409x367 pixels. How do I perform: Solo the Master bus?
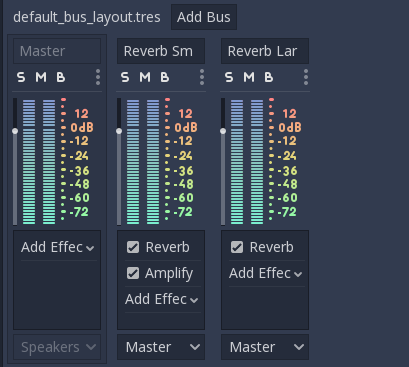tap(21, 77)
